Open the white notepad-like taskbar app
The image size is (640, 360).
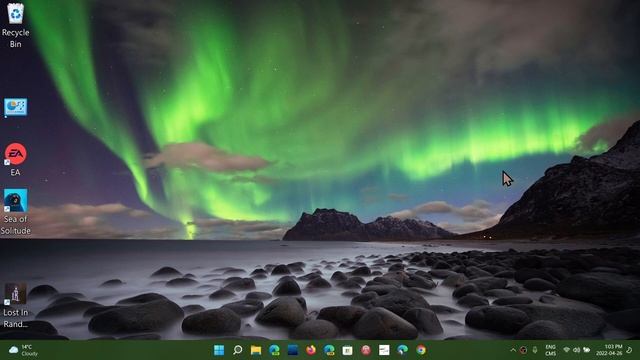pos(384,350)
